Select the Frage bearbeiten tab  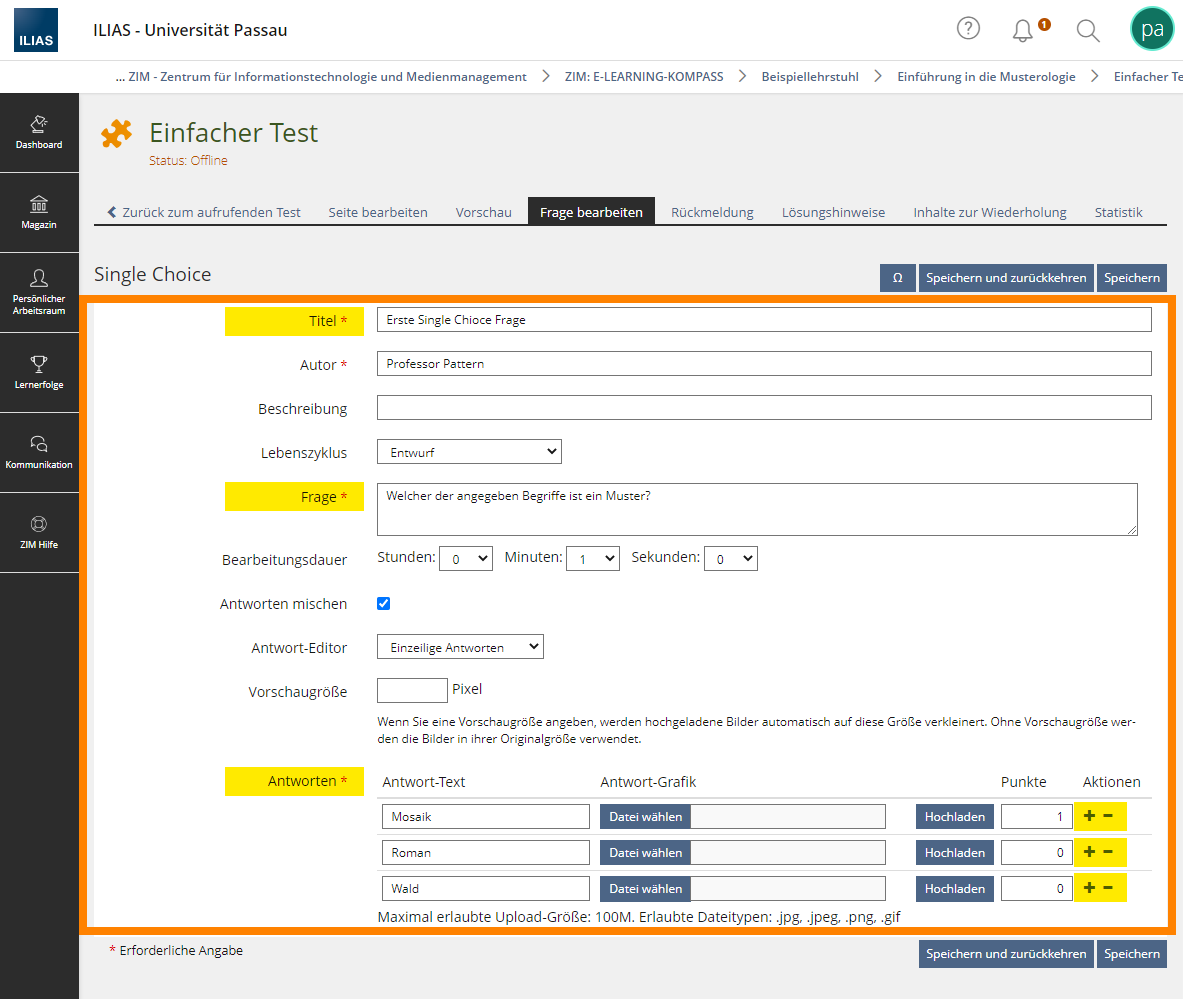592,211
